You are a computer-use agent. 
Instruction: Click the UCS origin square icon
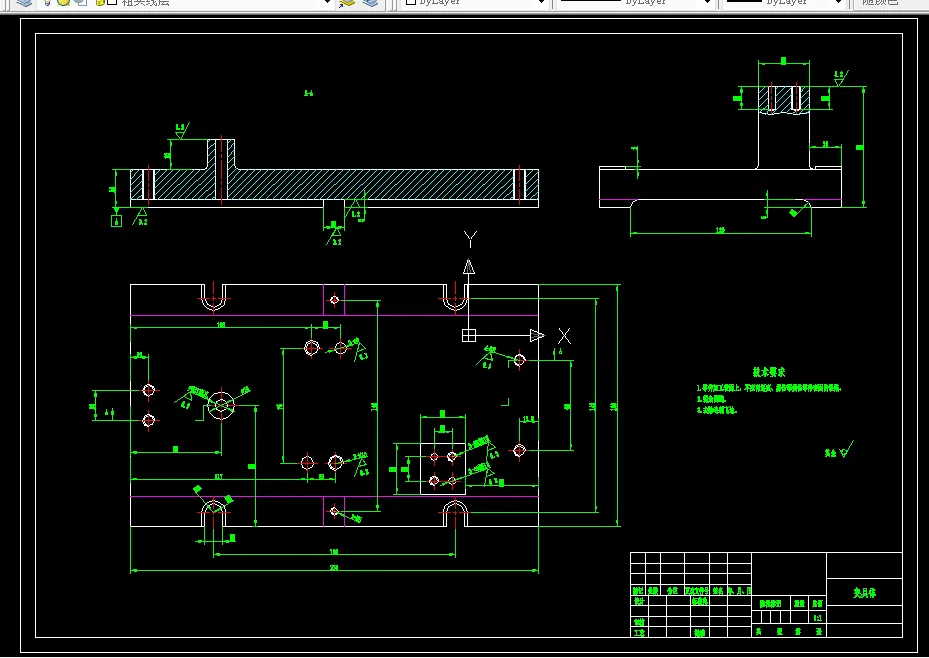point(469,336)
